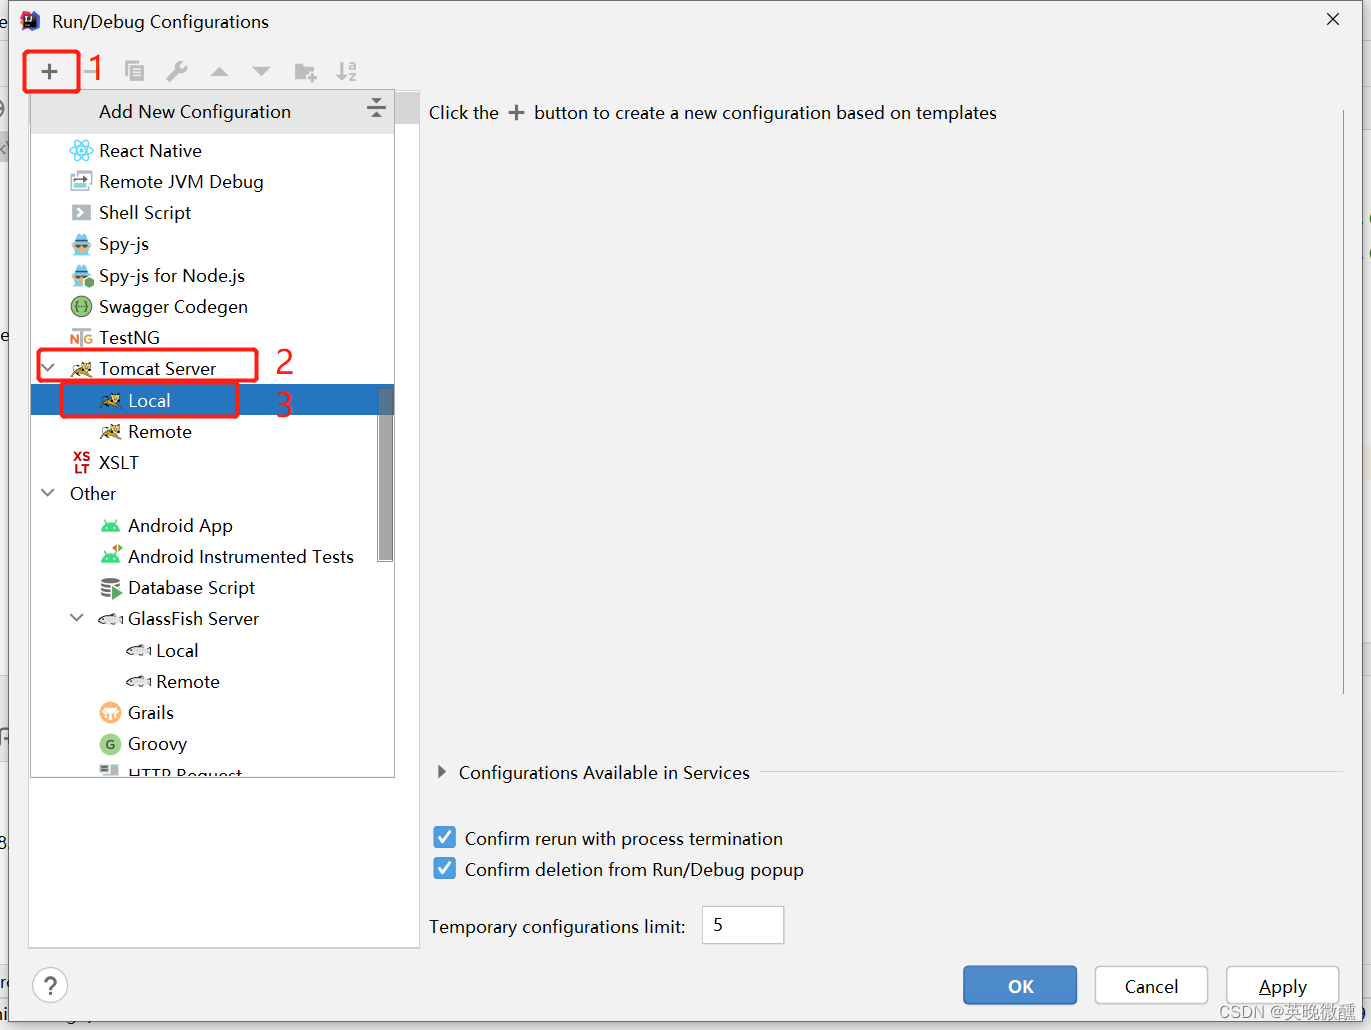Viewport: 1371px width, 1030px height.
Task: Click the 'Remote JVM Debug' label
Action: pyautogui.click(x=181, y=182)
